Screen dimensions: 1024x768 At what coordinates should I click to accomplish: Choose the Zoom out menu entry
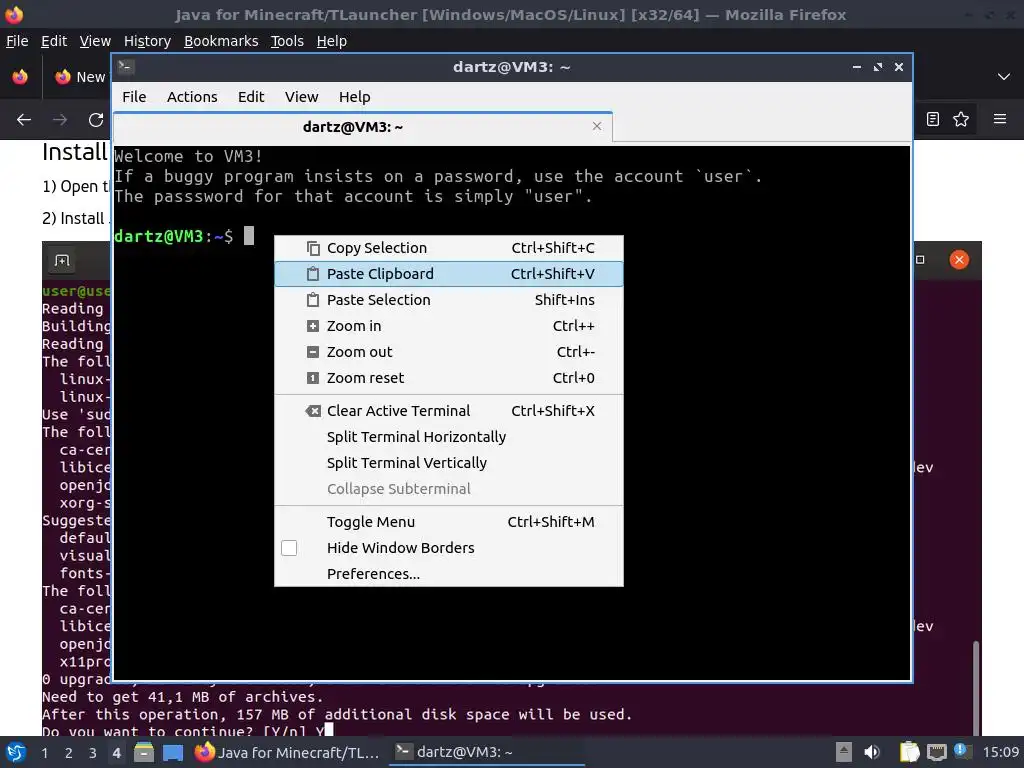[x=449, y=352]
